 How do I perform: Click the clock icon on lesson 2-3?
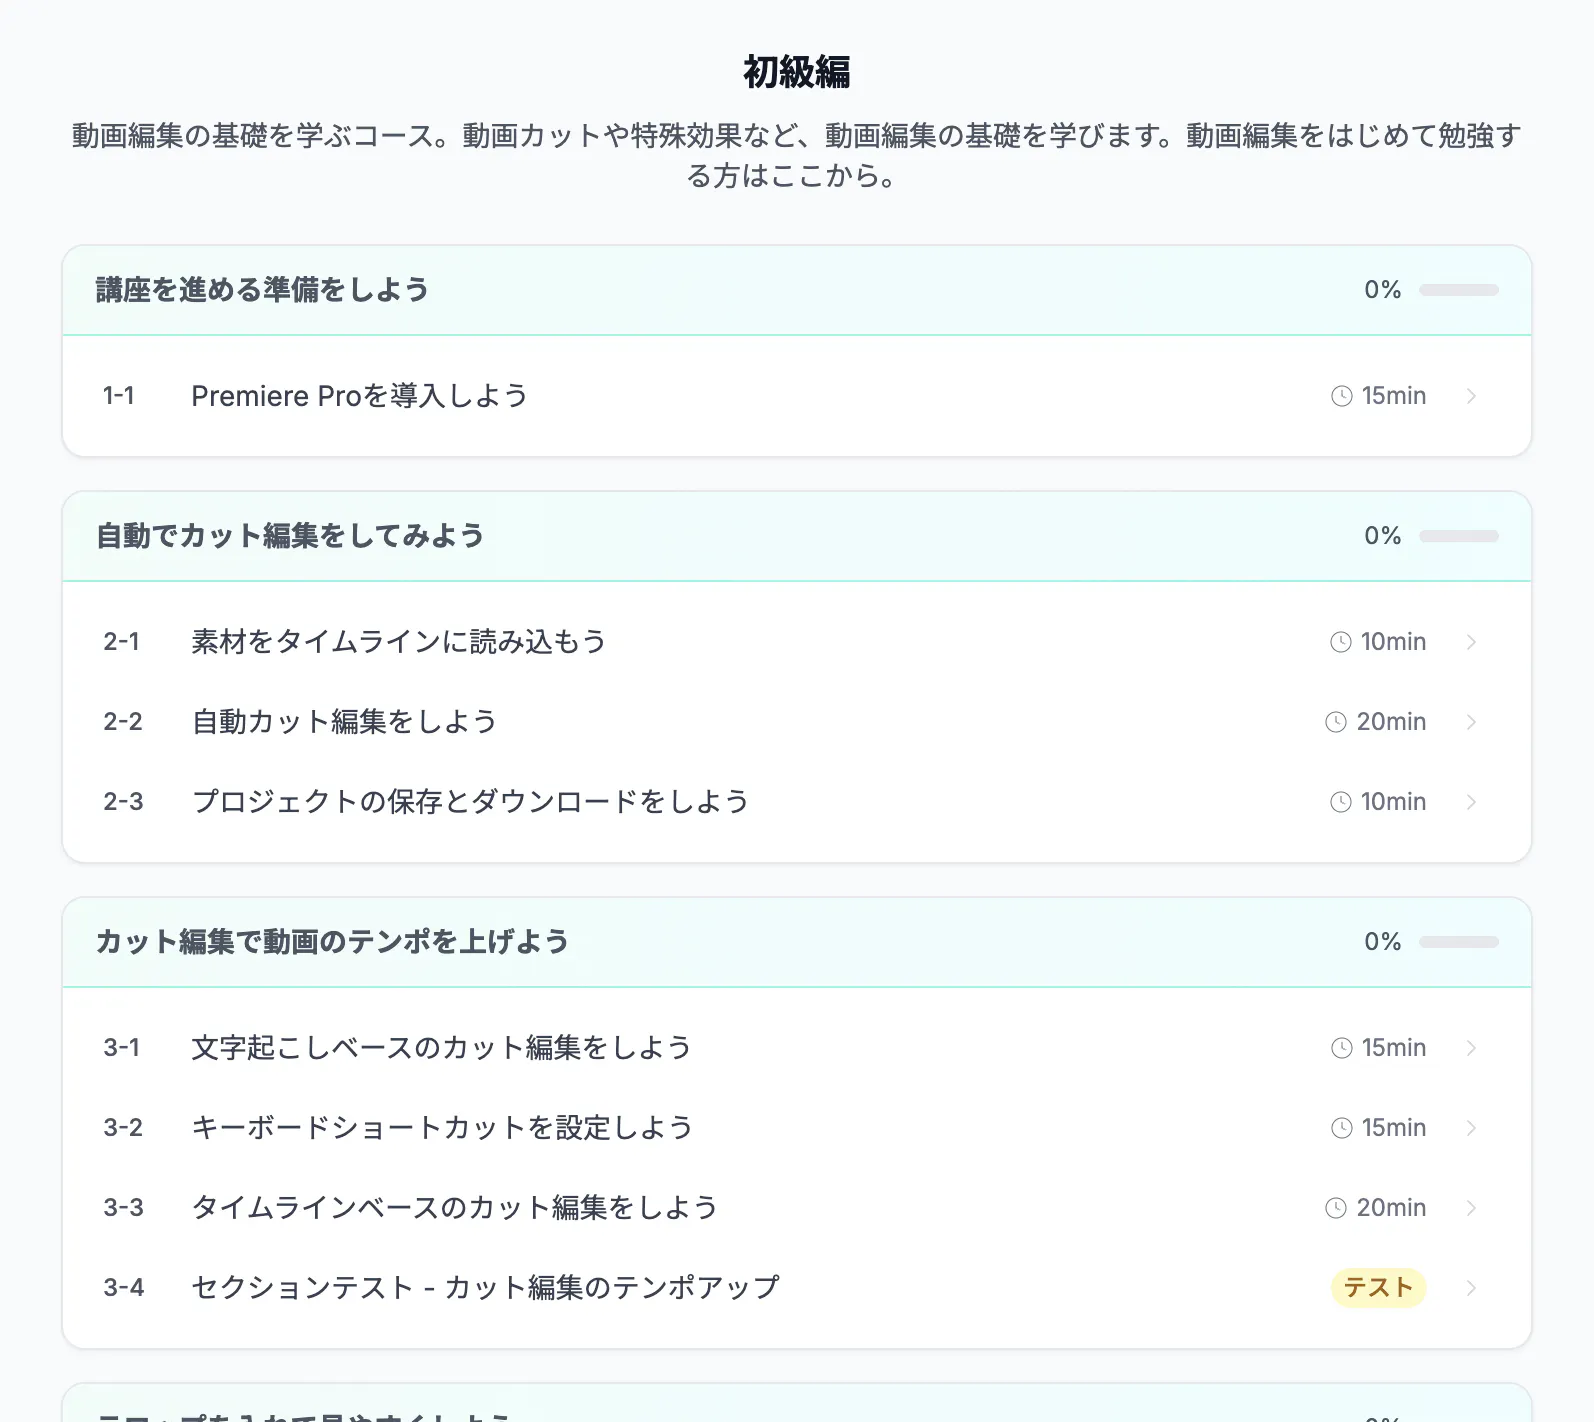[x=1340, y=802]
